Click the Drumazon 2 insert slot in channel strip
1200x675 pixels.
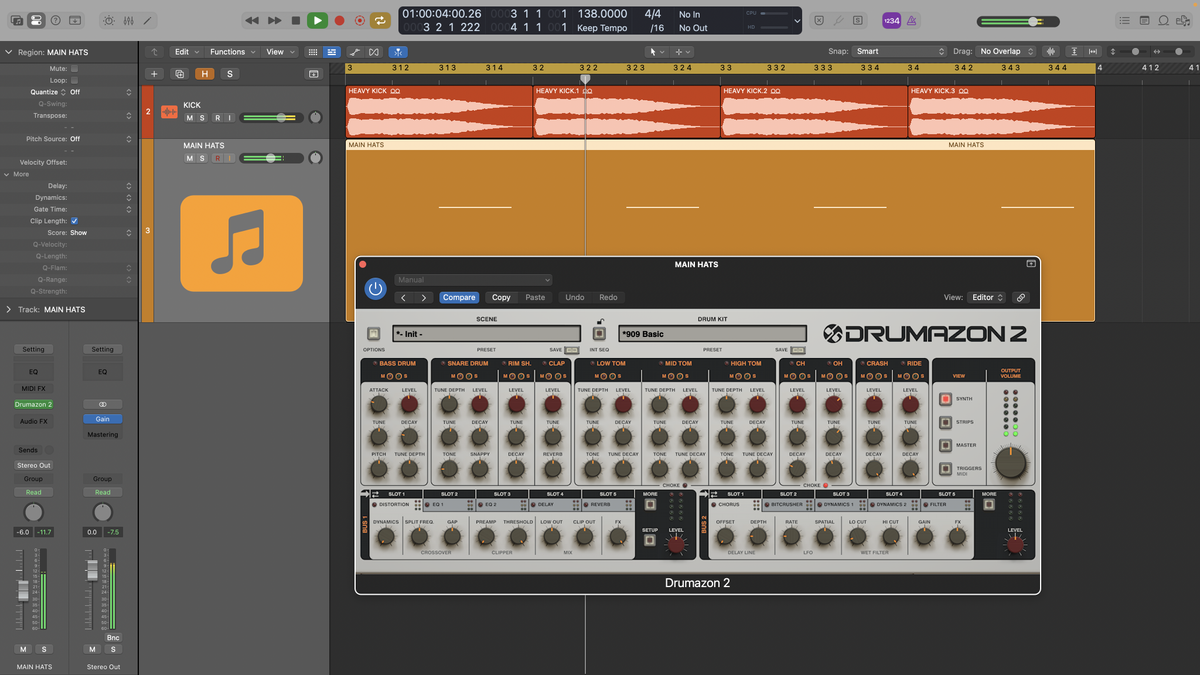(x=34, y=405)
